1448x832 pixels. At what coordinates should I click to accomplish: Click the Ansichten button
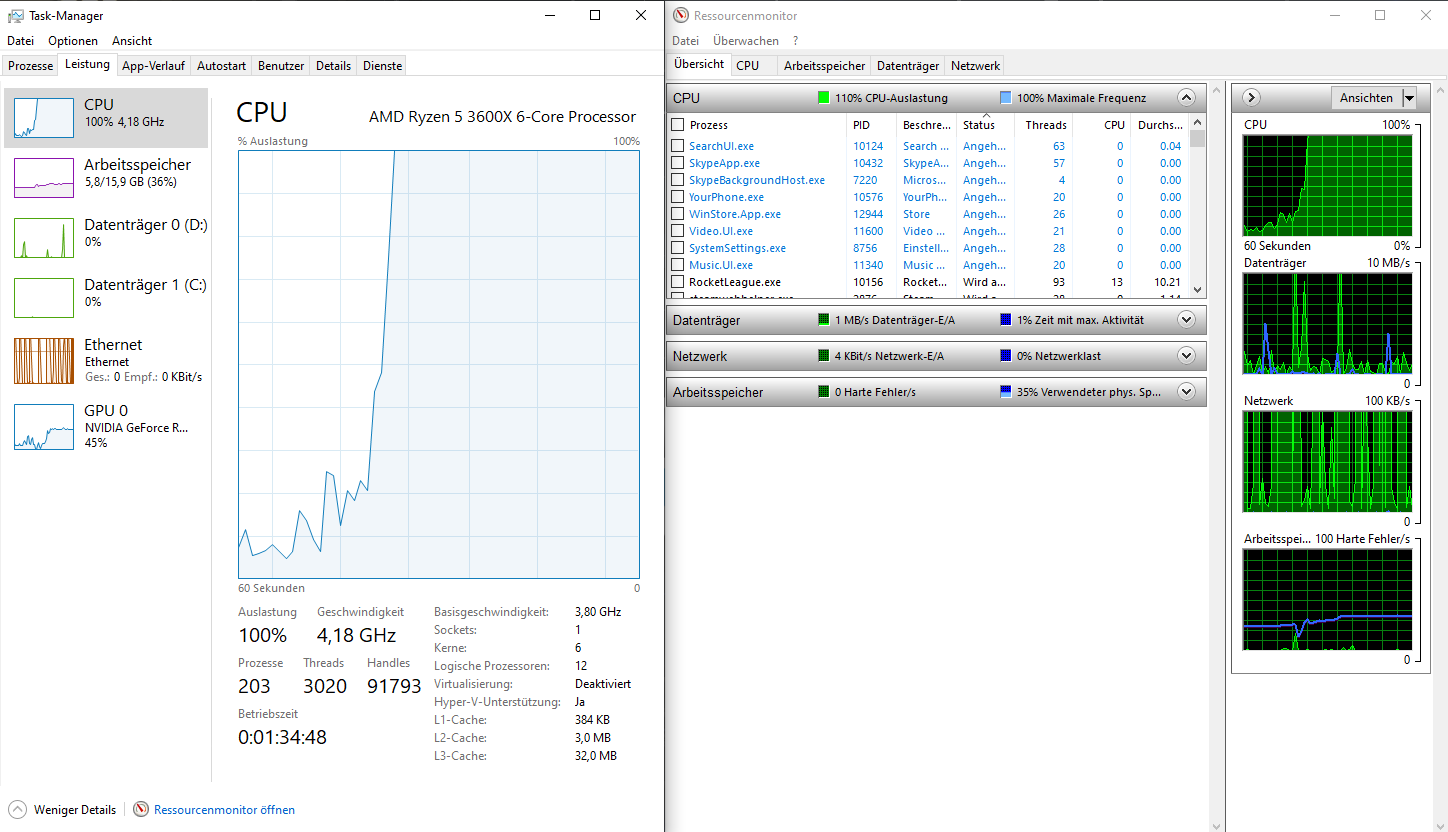[x=1366, y=98]
